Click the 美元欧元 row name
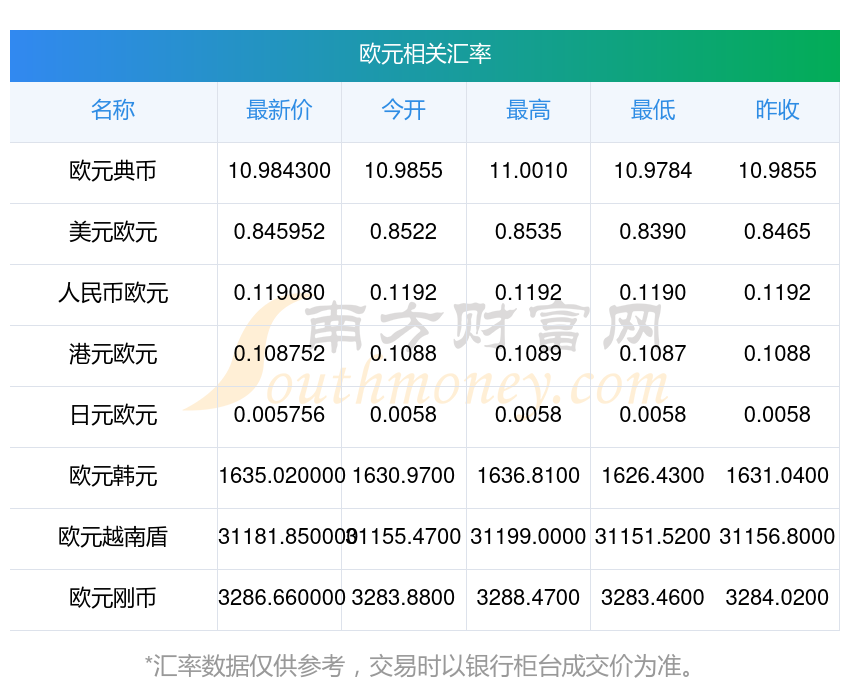The height and width of the screenshot is (698, 850). pyautogui.click(x=113, y=232)
